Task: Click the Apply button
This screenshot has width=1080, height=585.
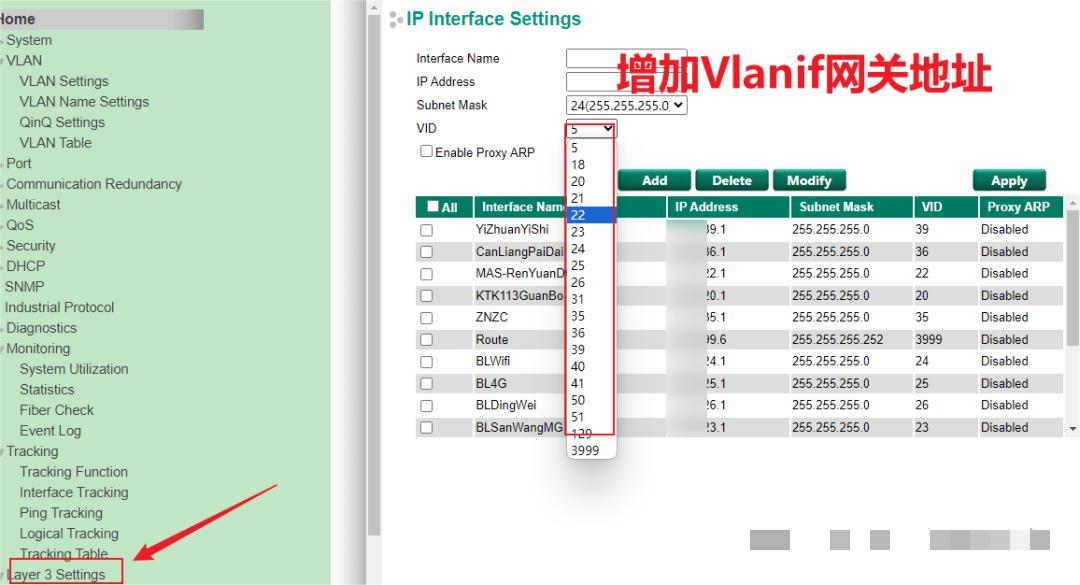Action: (x=1009, y=181)
